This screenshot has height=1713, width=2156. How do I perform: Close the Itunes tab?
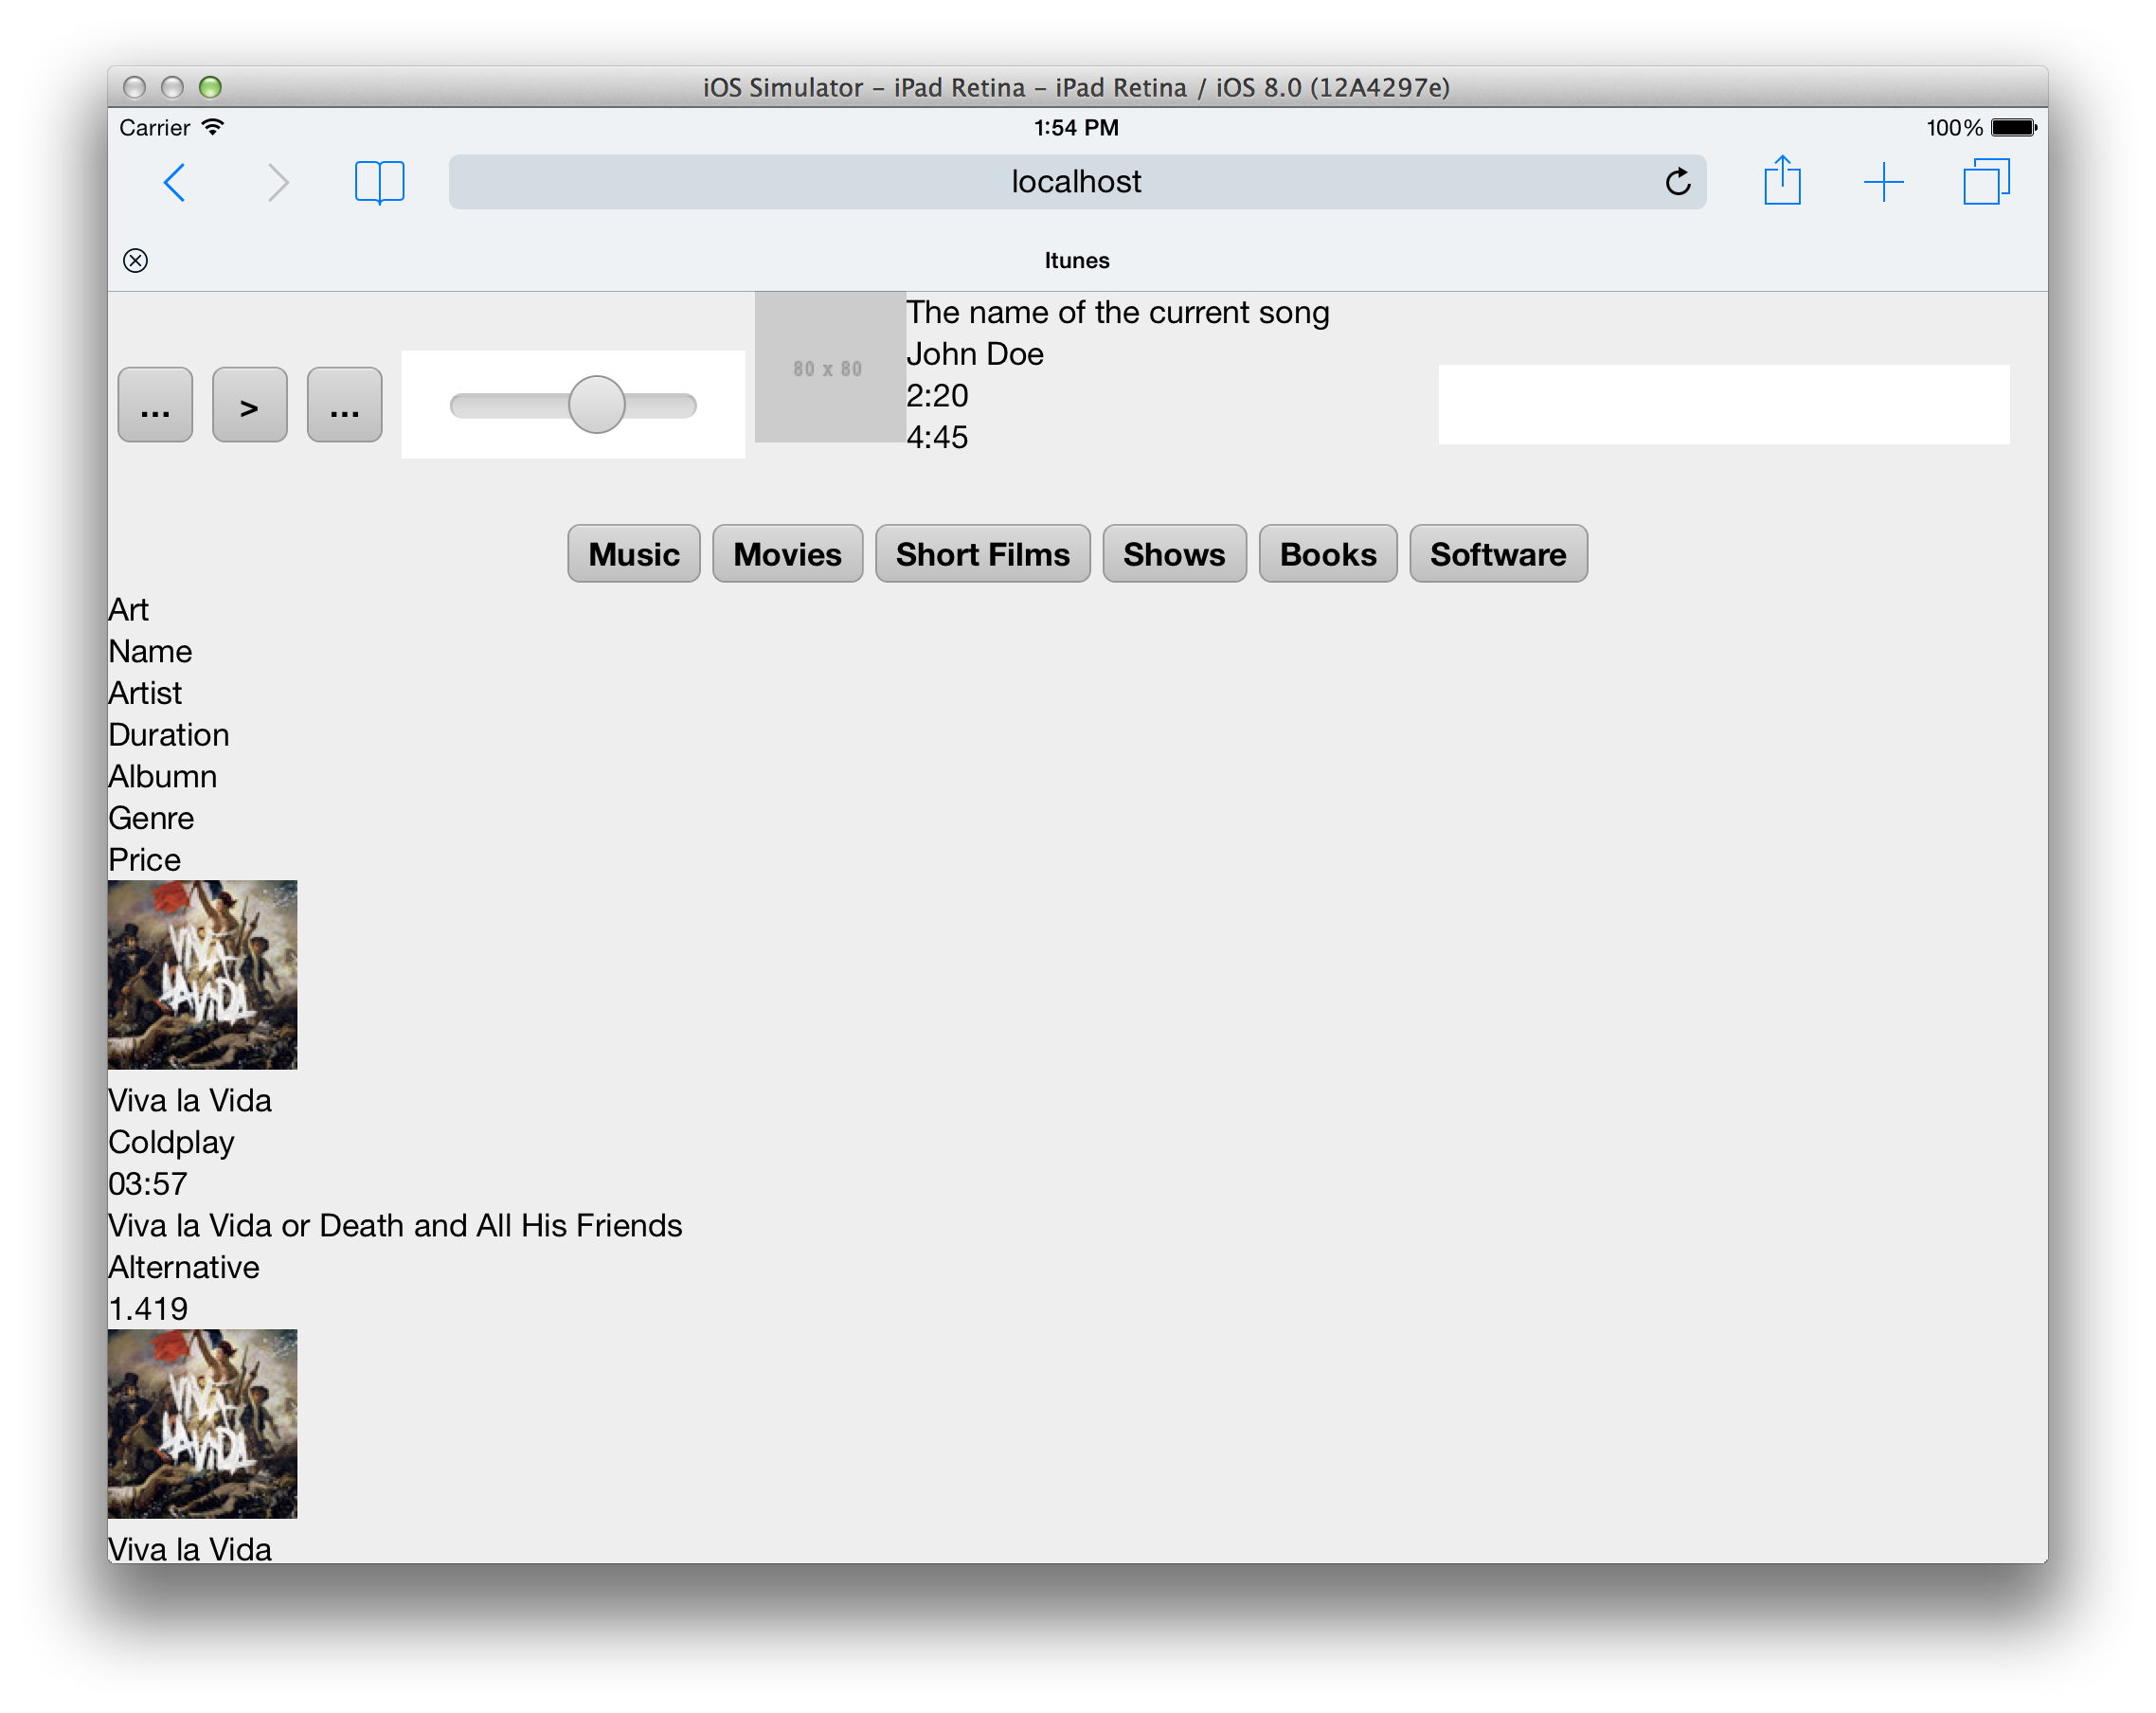(x=136, y=261)
